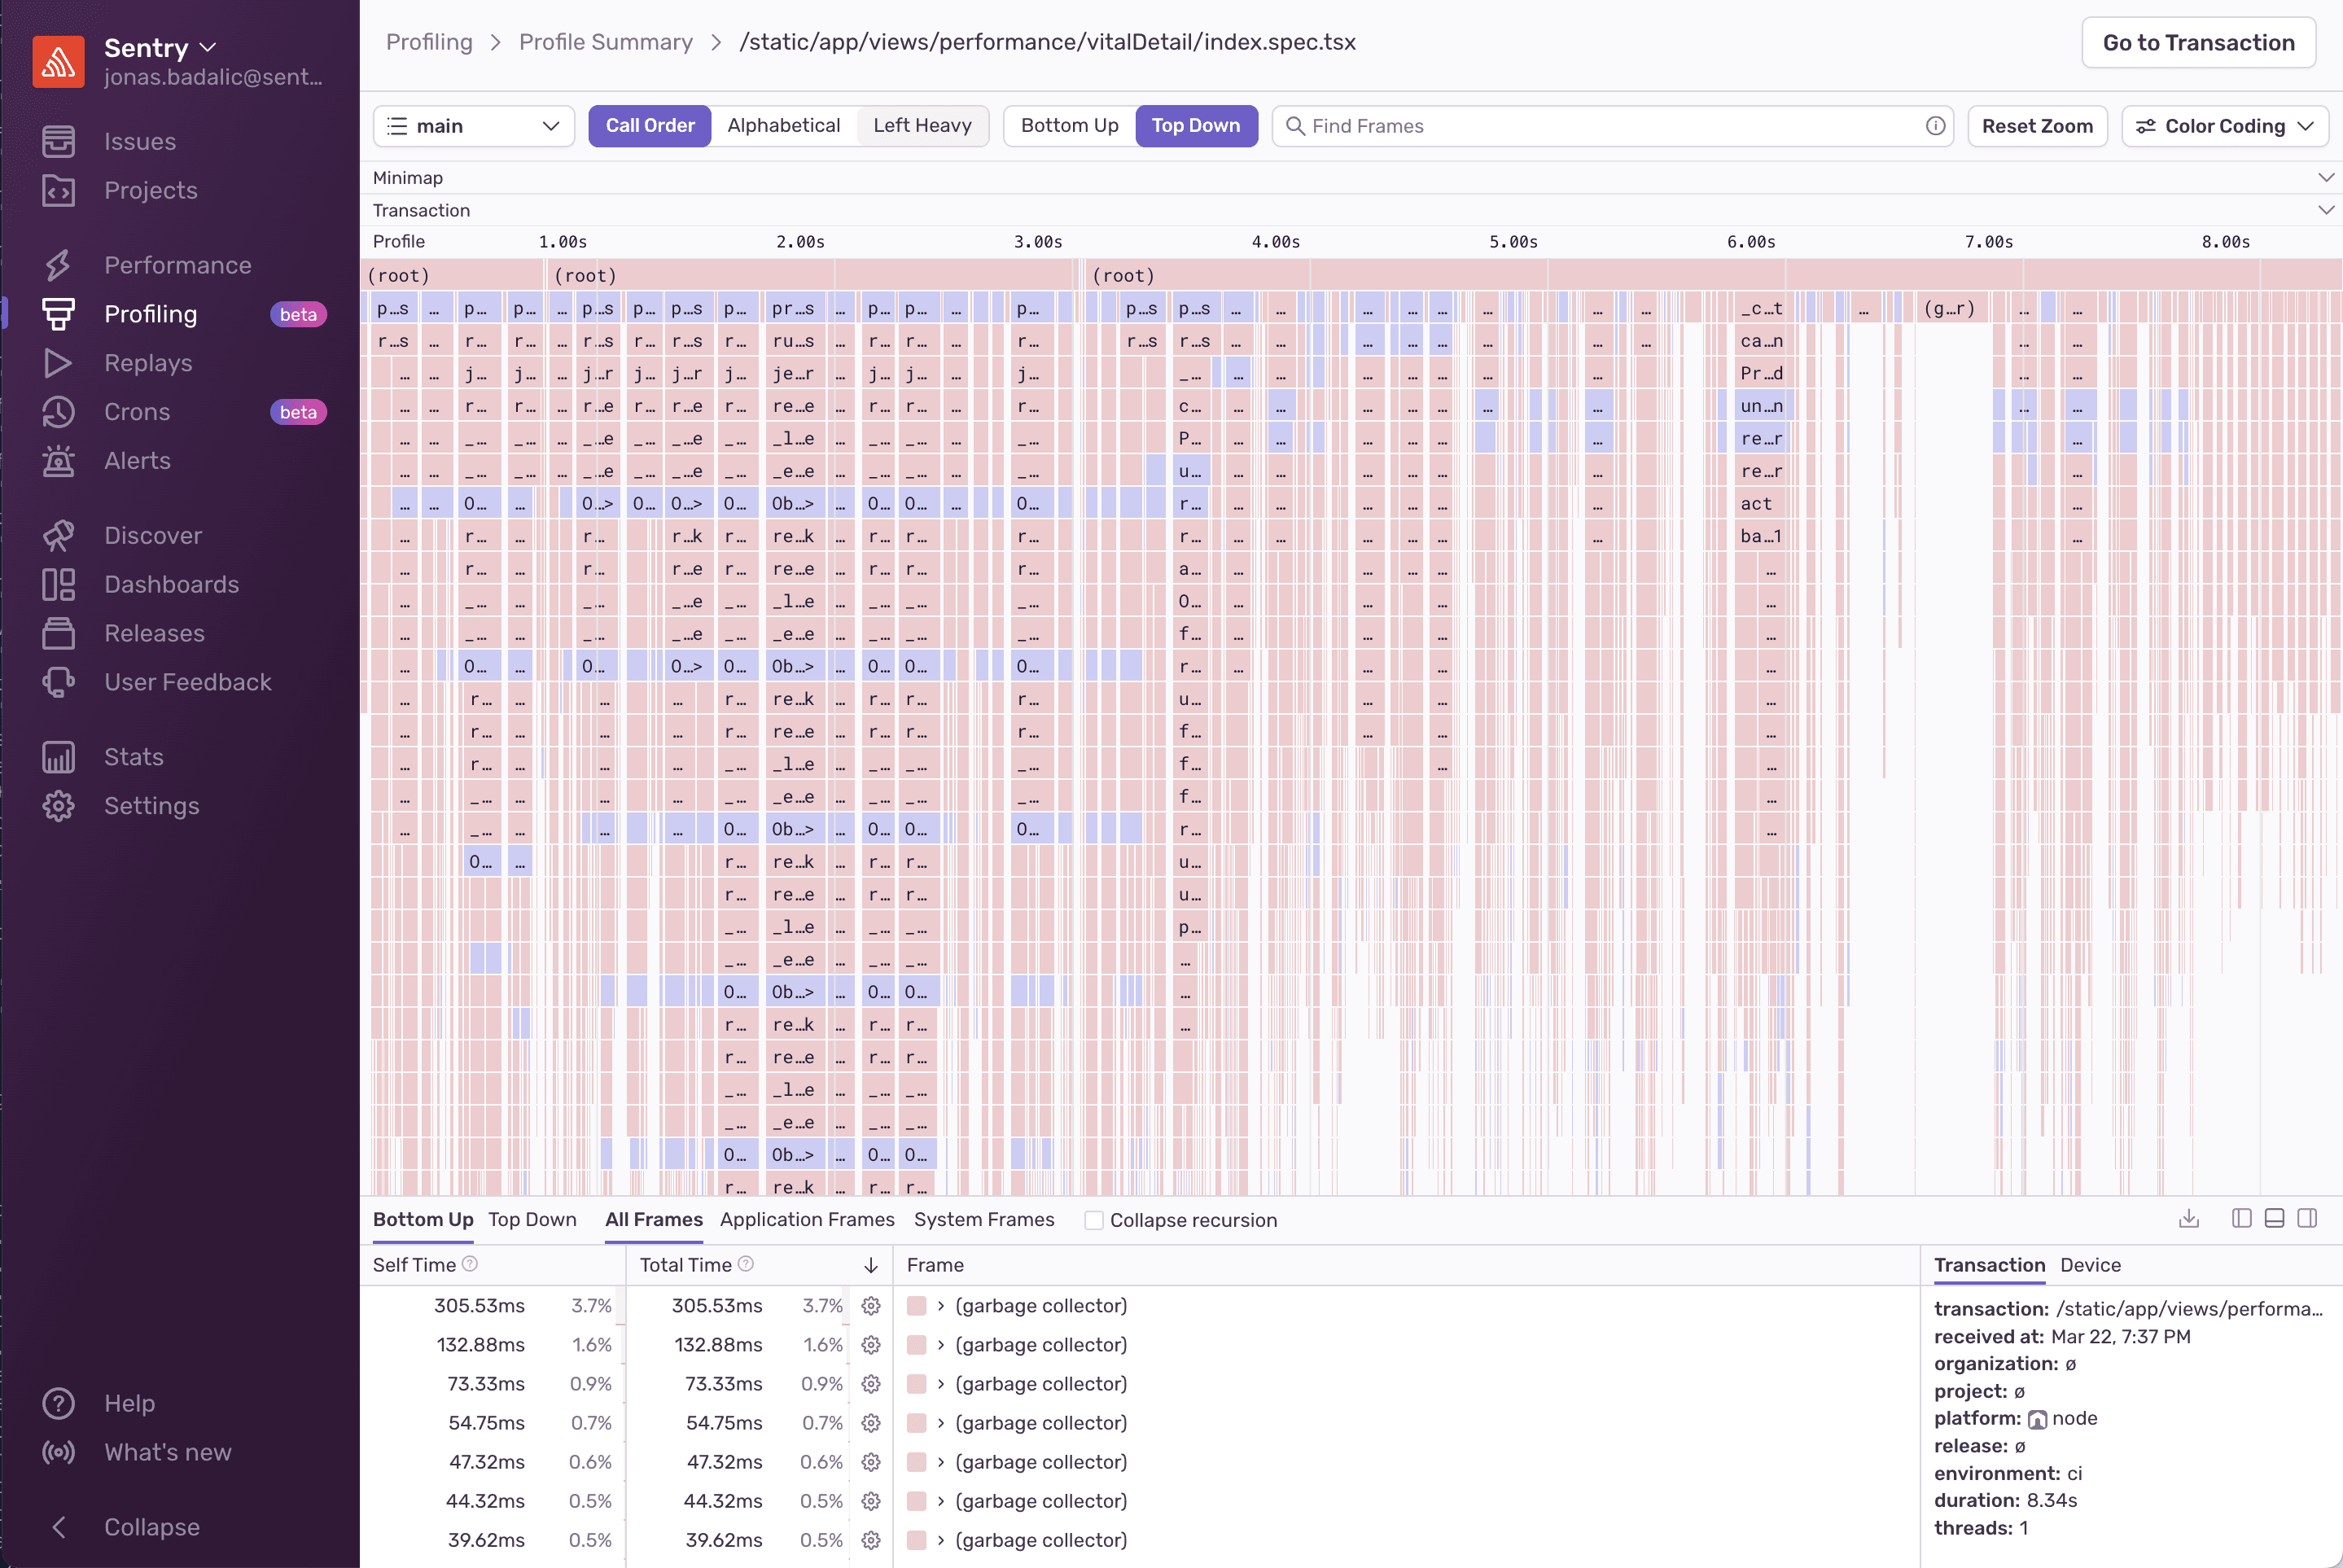Switch to the bottom panel layout icon
The height and width of the screenshot is (1568, 2343).
2274,1218
